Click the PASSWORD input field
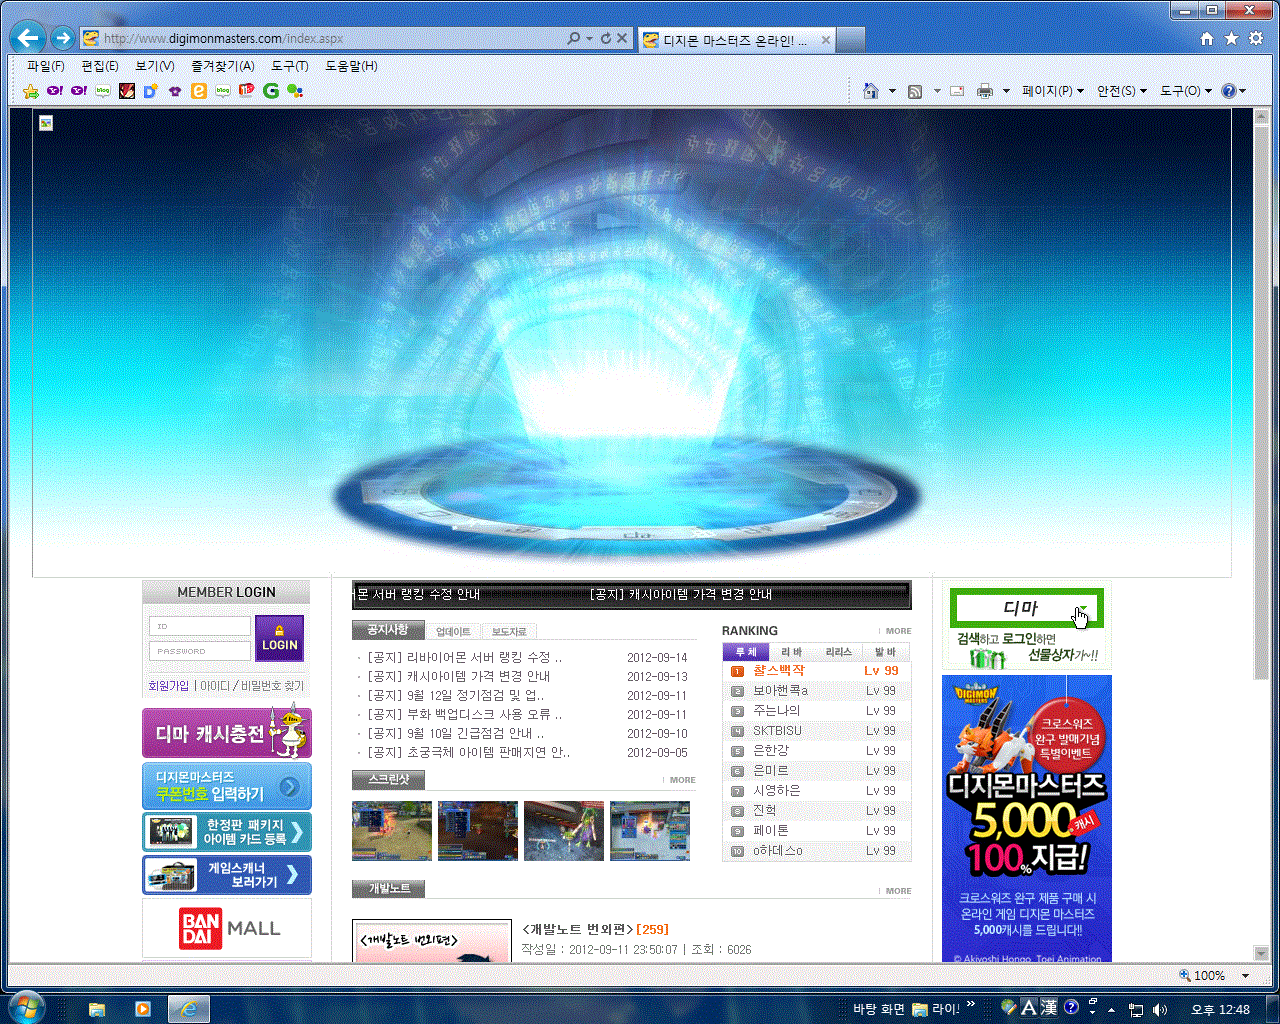Screen dimensions: 1280x1024 tap(200, 651)
